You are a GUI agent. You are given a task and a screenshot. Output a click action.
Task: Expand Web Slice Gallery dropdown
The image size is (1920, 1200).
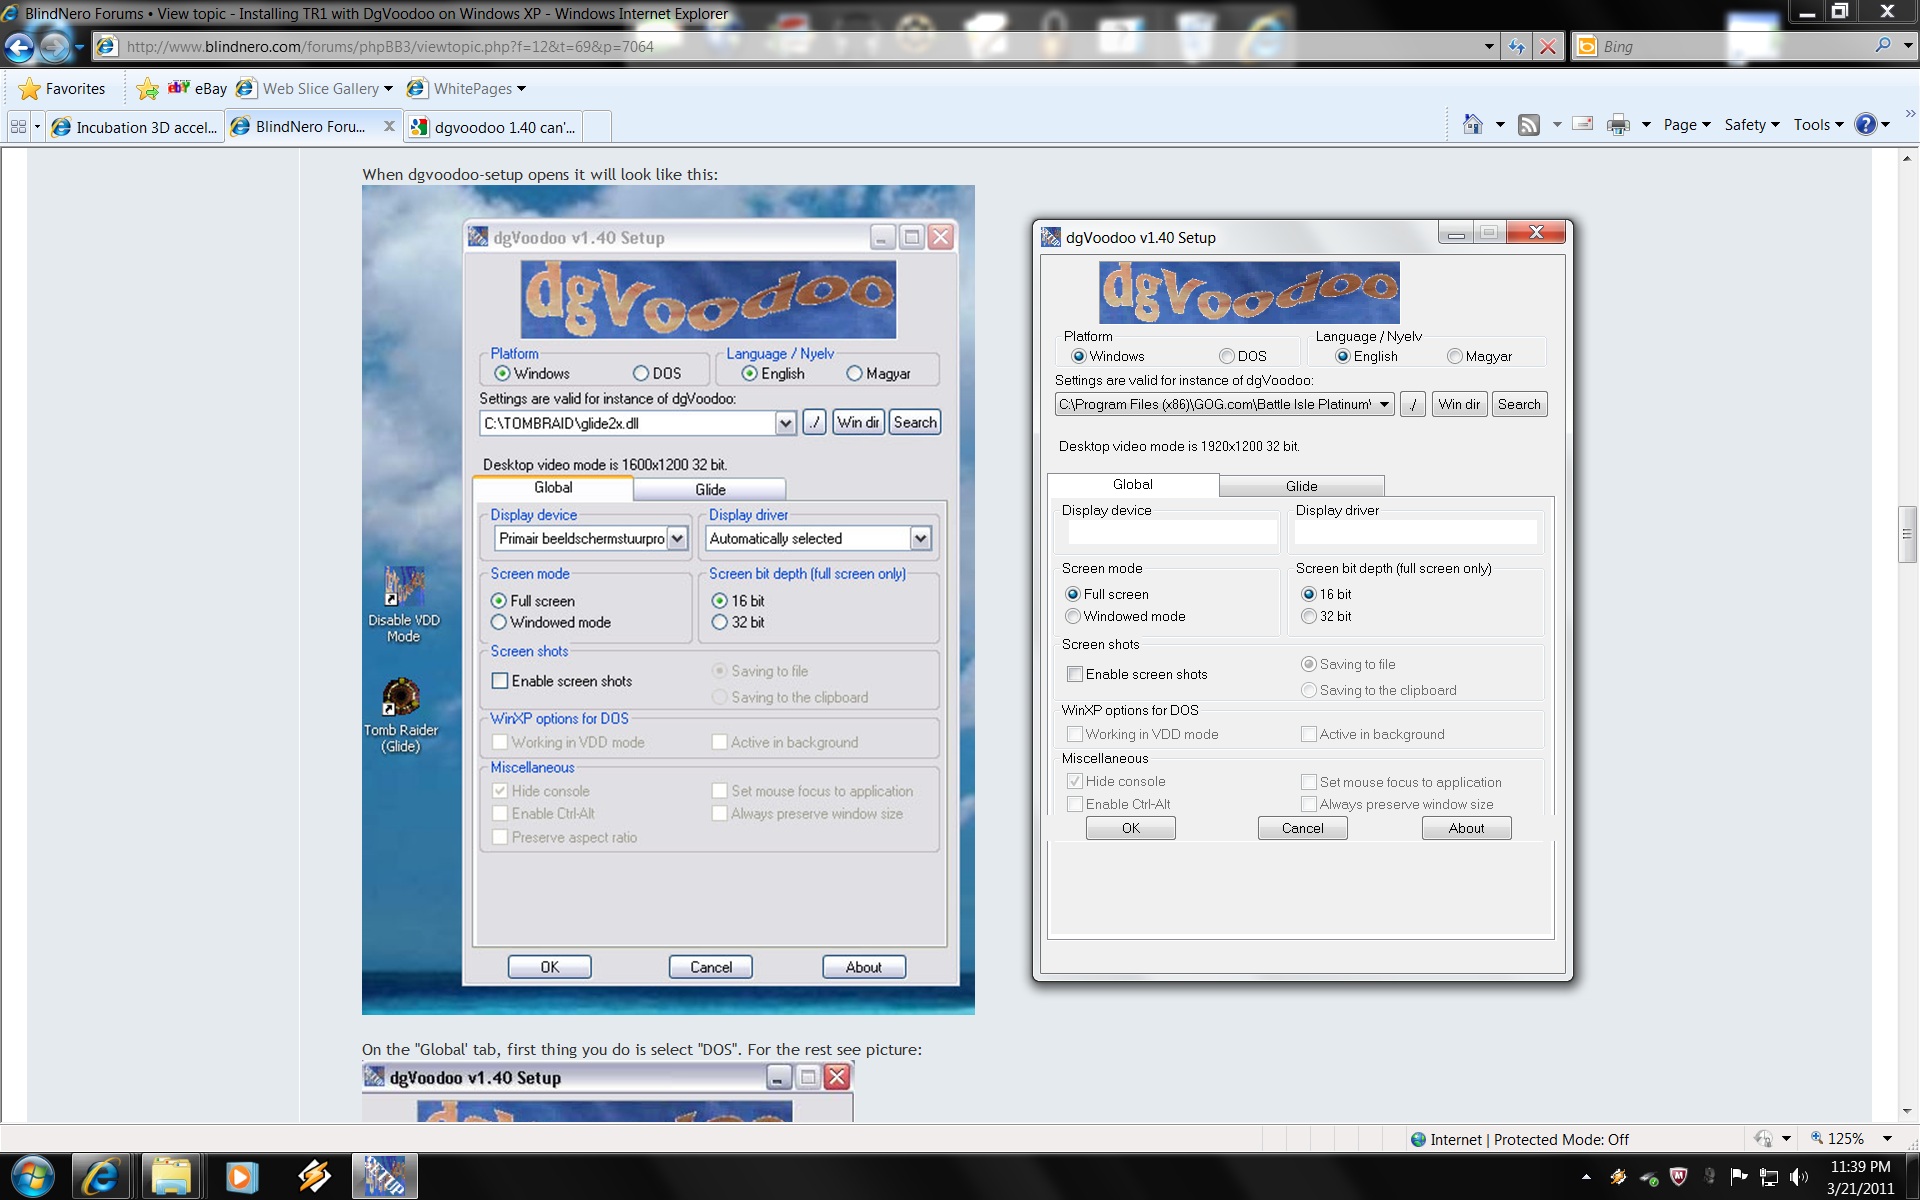click(x=388, y=89)
